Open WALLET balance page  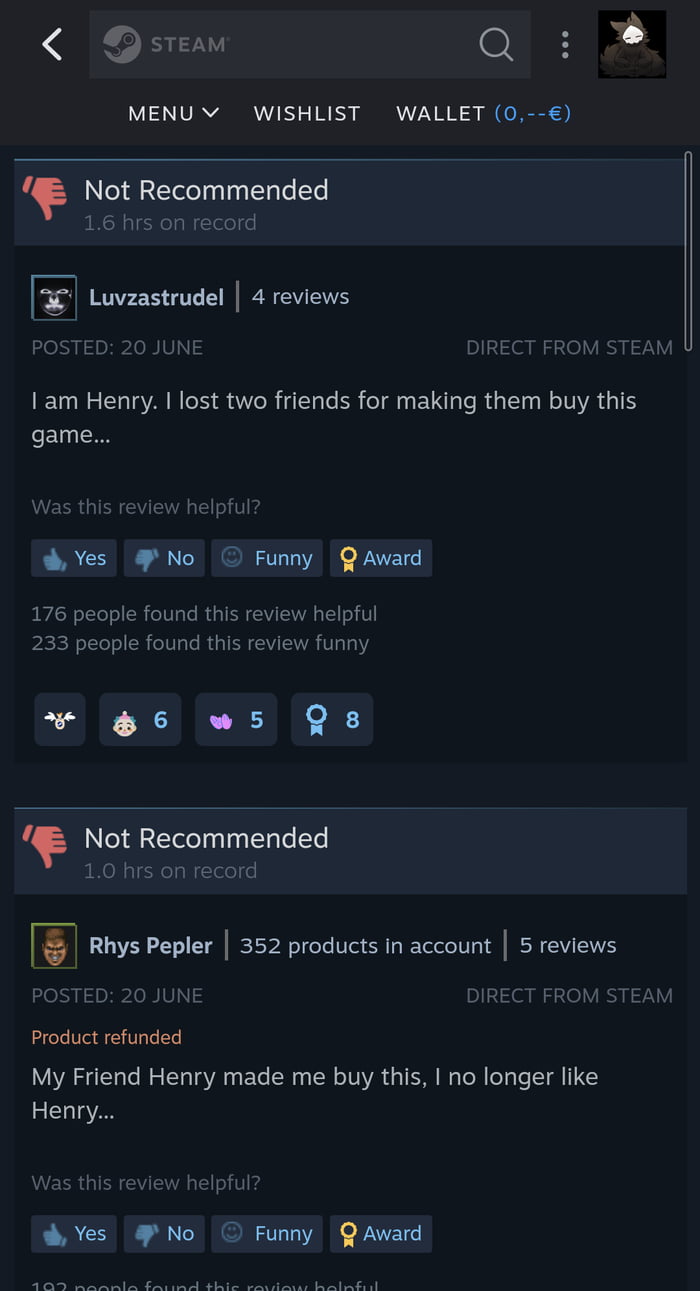(484, 113)
